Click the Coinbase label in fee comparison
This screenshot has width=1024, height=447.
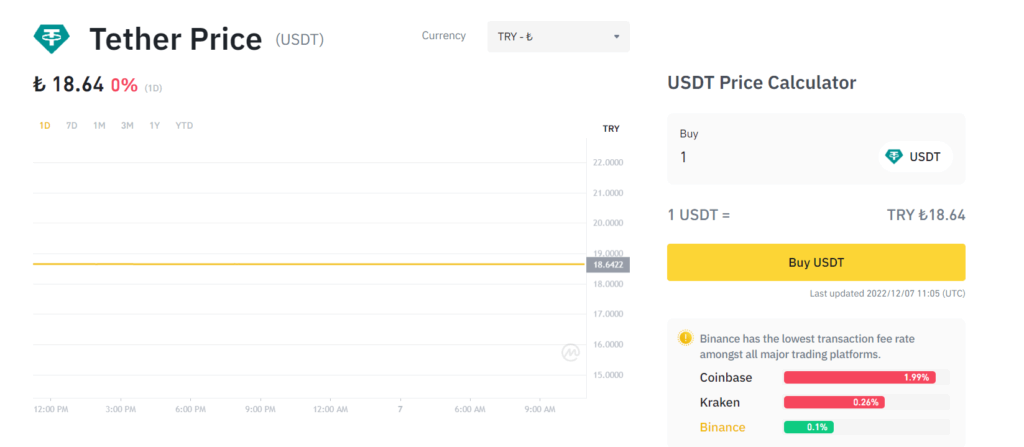tap(726, 378)
